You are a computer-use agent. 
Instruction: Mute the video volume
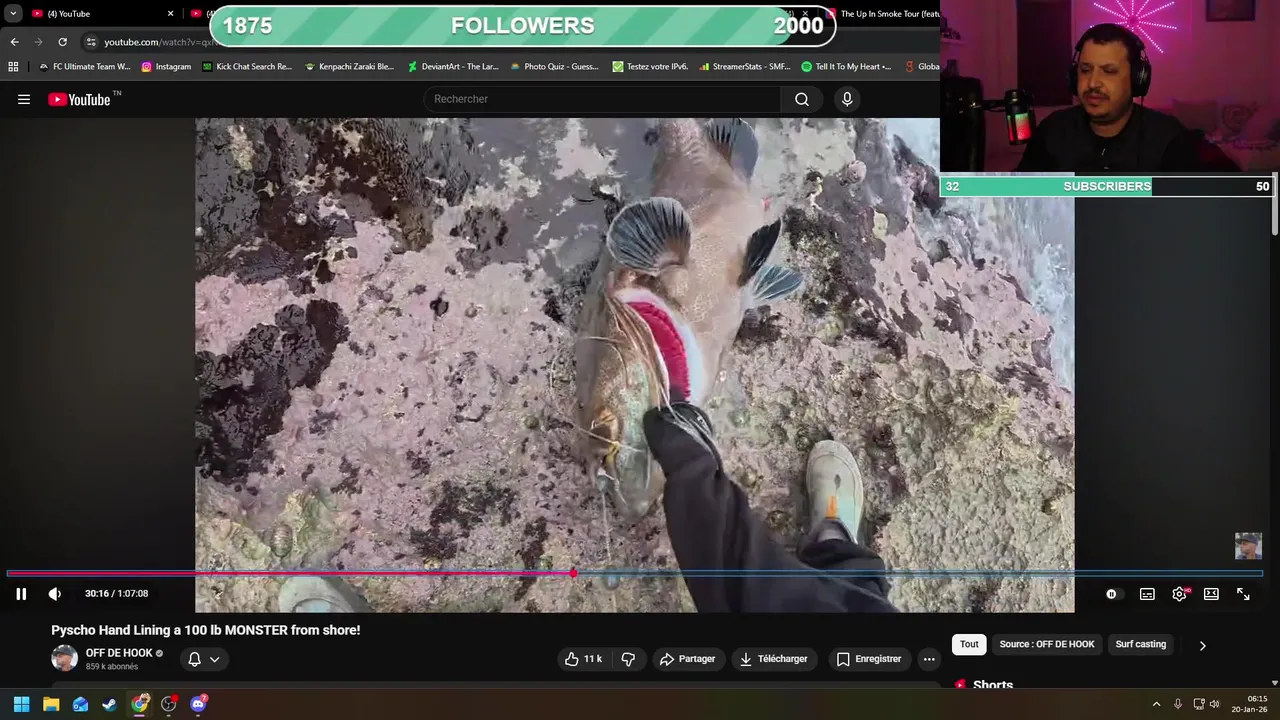point(55,594)
